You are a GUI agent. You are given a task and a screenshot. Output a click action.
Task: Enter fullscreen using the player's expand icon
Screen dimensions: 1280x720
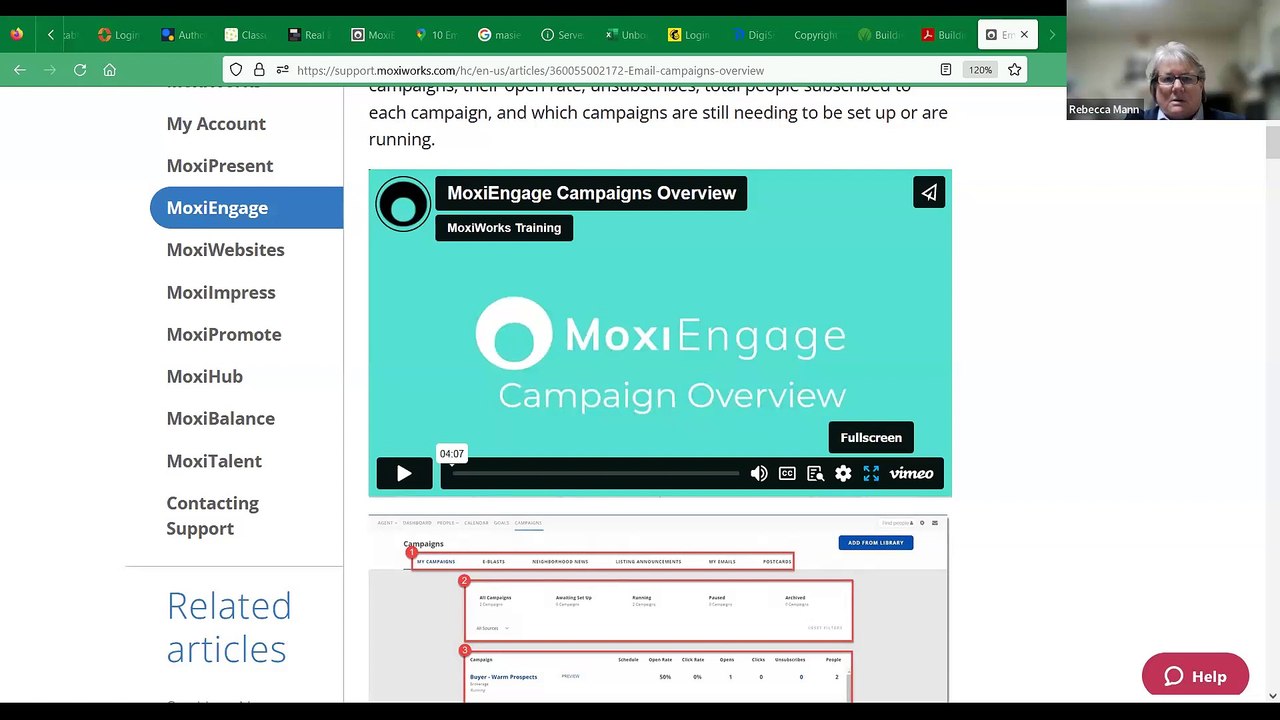point(871,474)
